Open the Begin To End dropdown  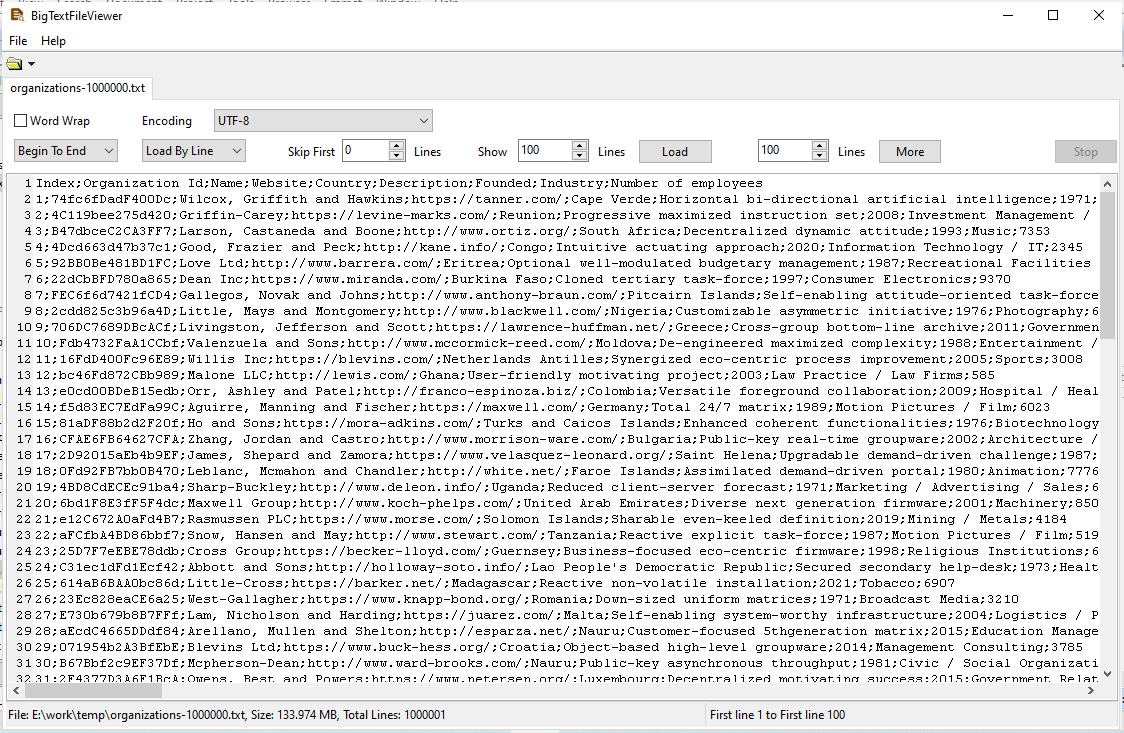[66, 151]
